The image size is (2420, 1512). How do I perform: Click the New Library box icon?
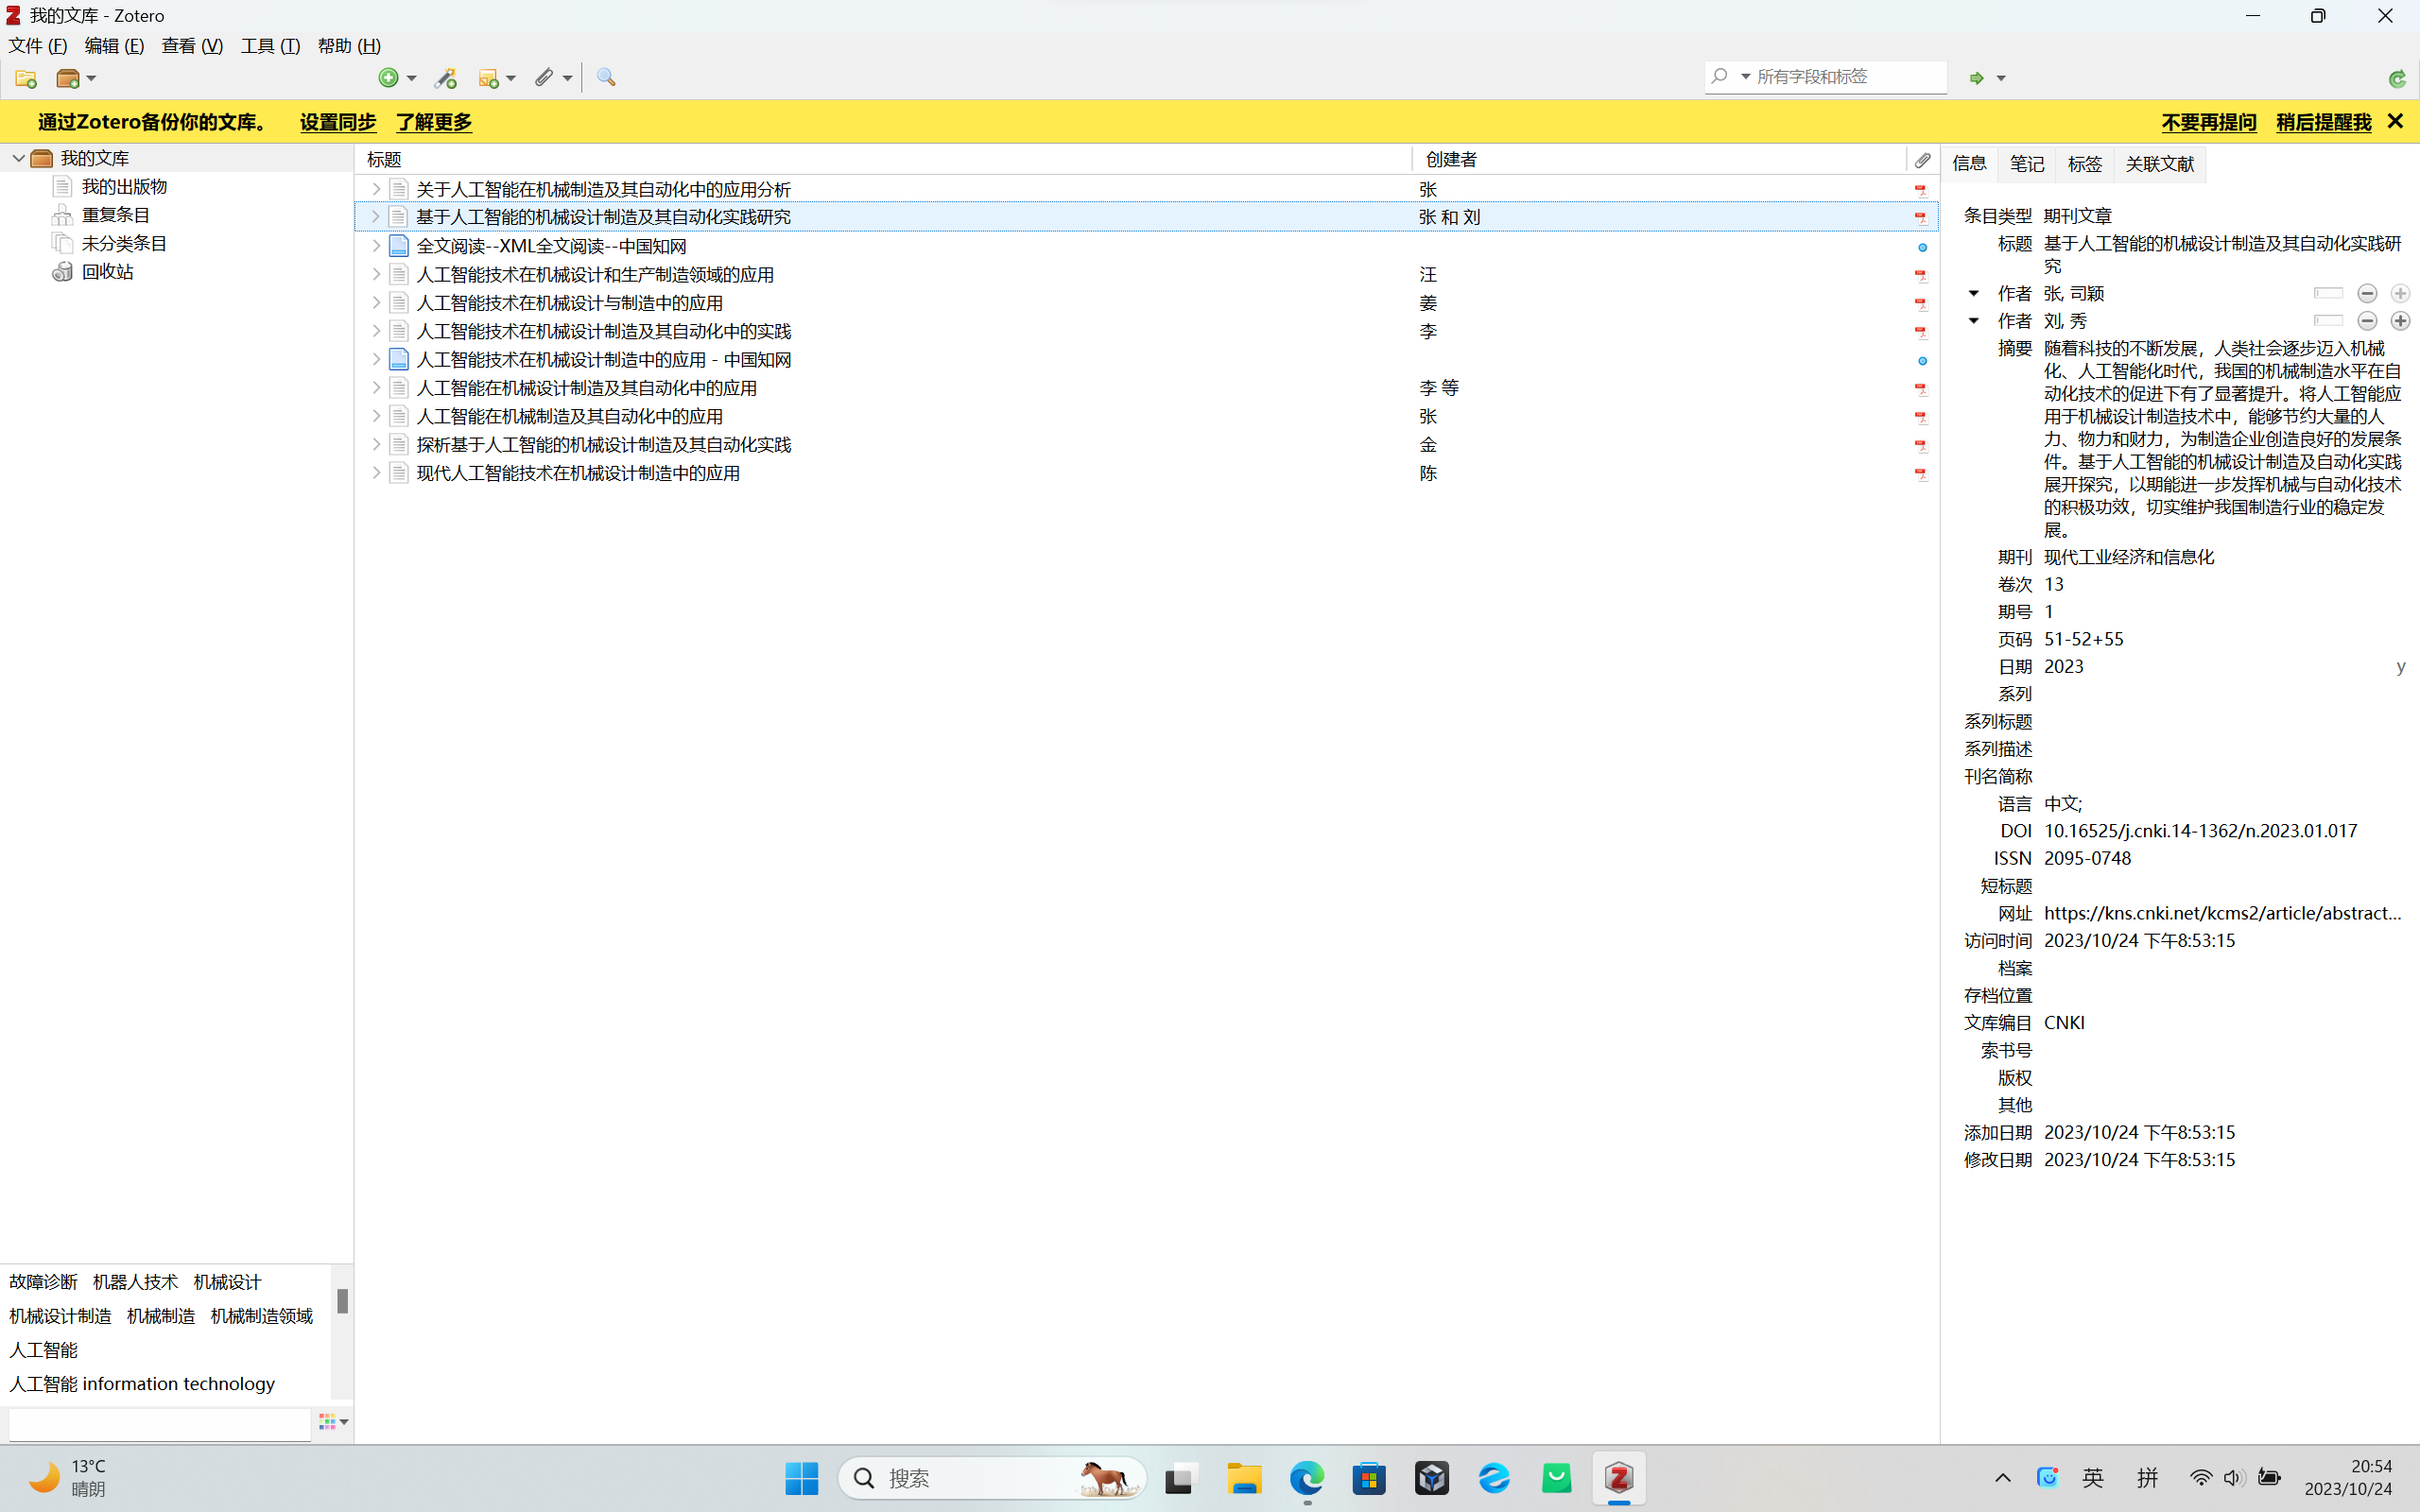(68, 78)
